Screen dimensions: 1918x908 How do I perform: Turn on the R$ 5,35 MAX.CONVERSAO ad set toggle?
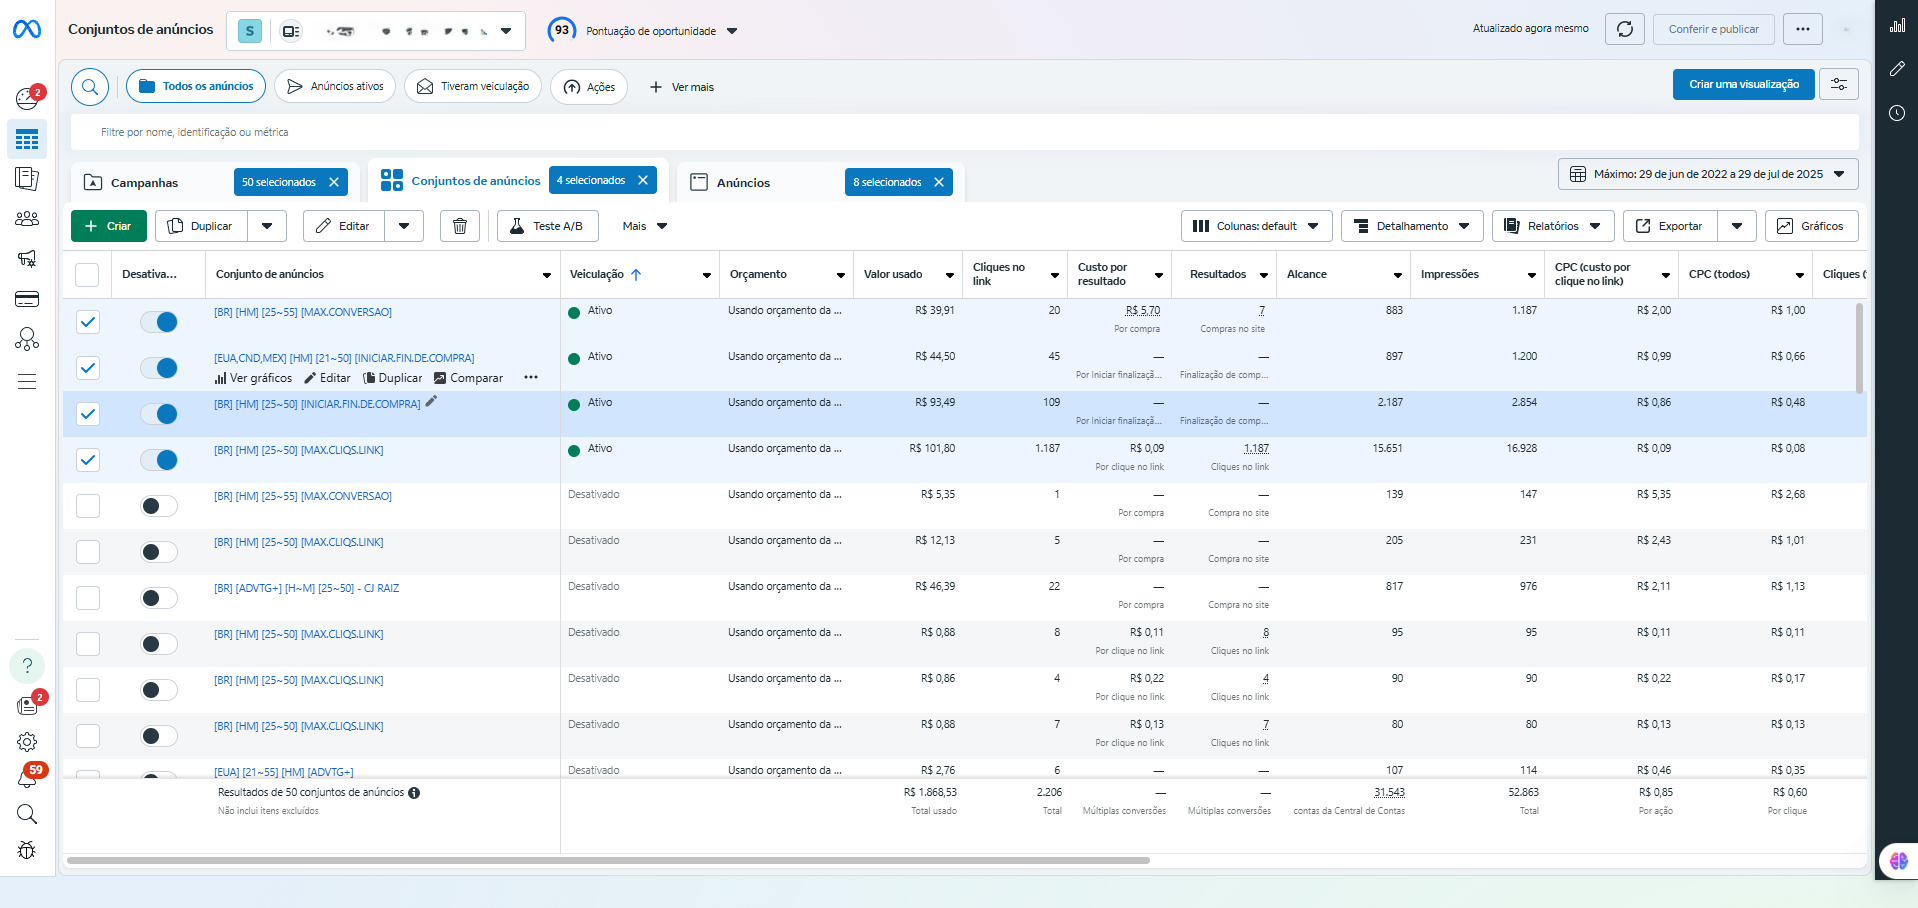[159, 506]
